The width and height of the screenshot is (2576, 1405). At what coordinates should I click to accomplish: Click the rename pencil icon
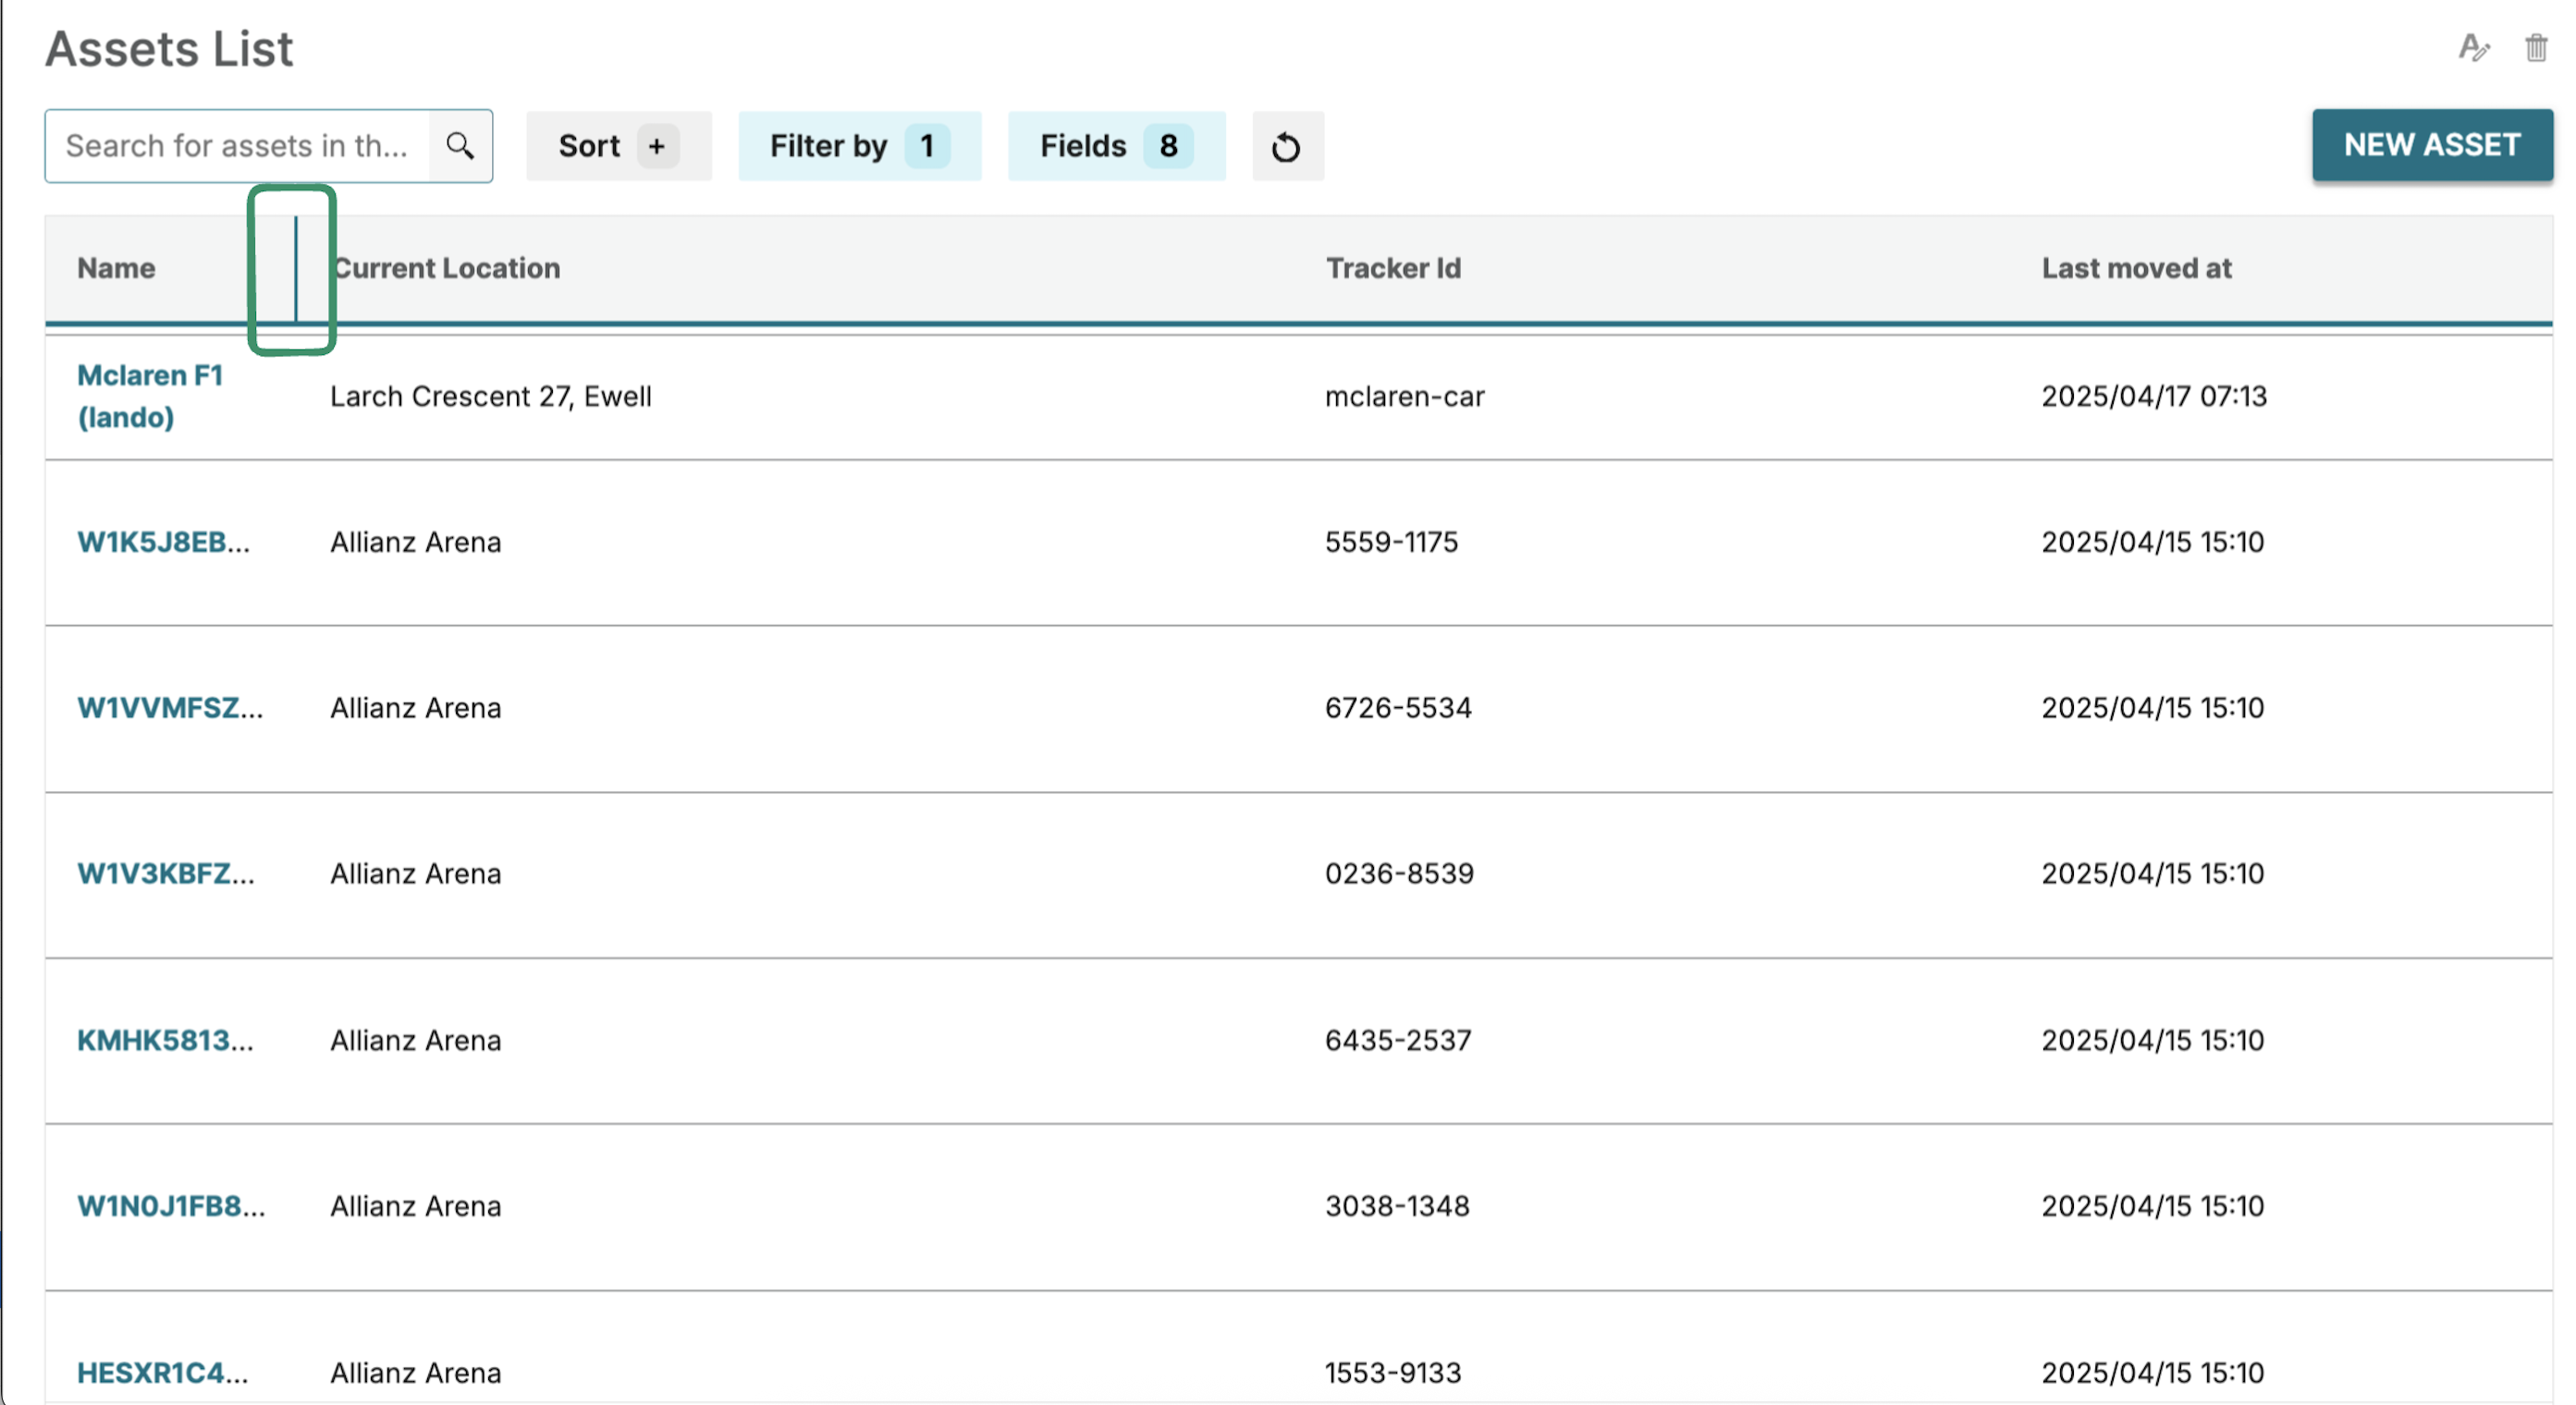coord(2473,47)
